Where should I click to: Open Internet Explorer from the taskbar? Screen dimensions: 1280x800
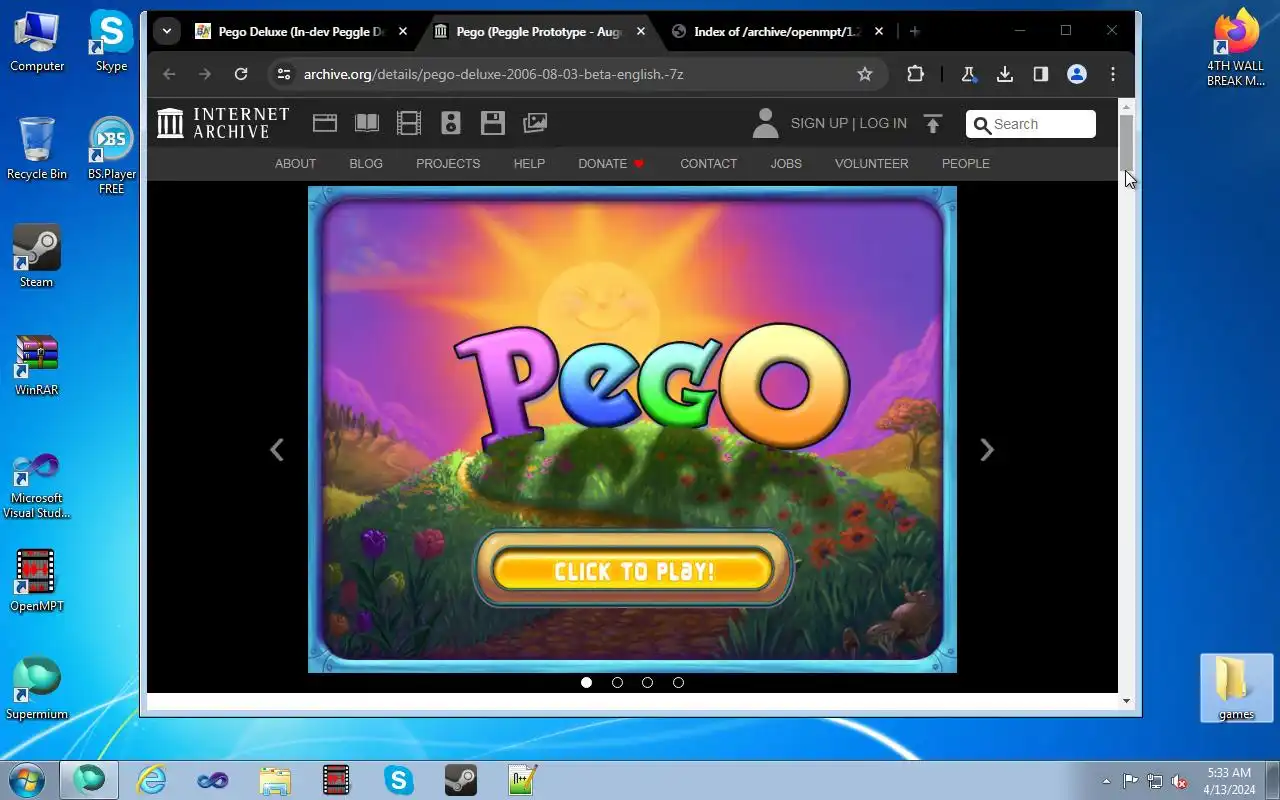[152, 779]
